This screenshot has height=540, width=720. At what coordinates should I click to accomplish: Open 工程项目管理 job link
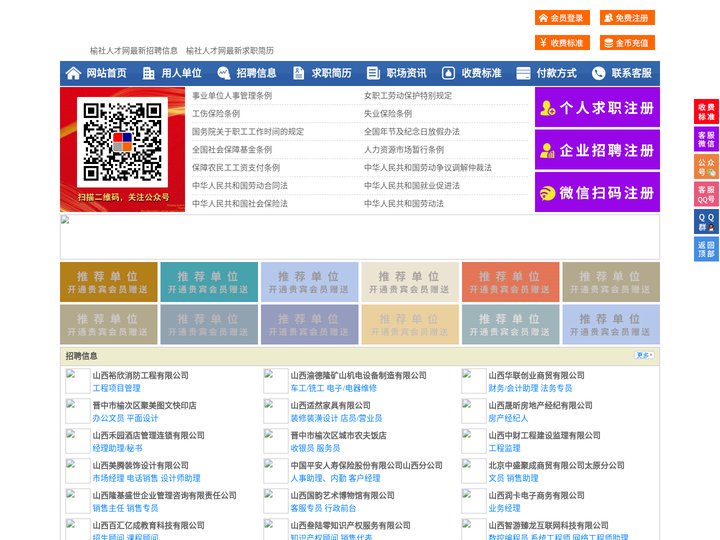[116, 388]
